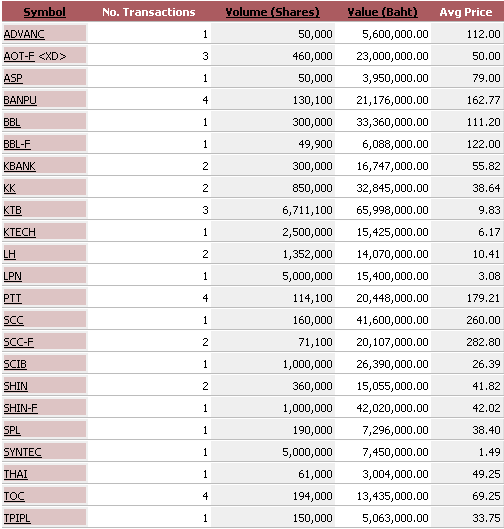Click the KBANK symbol link
Image resolution: width=504 pixels, height=529 pixels.
click(x=20, y=166)
